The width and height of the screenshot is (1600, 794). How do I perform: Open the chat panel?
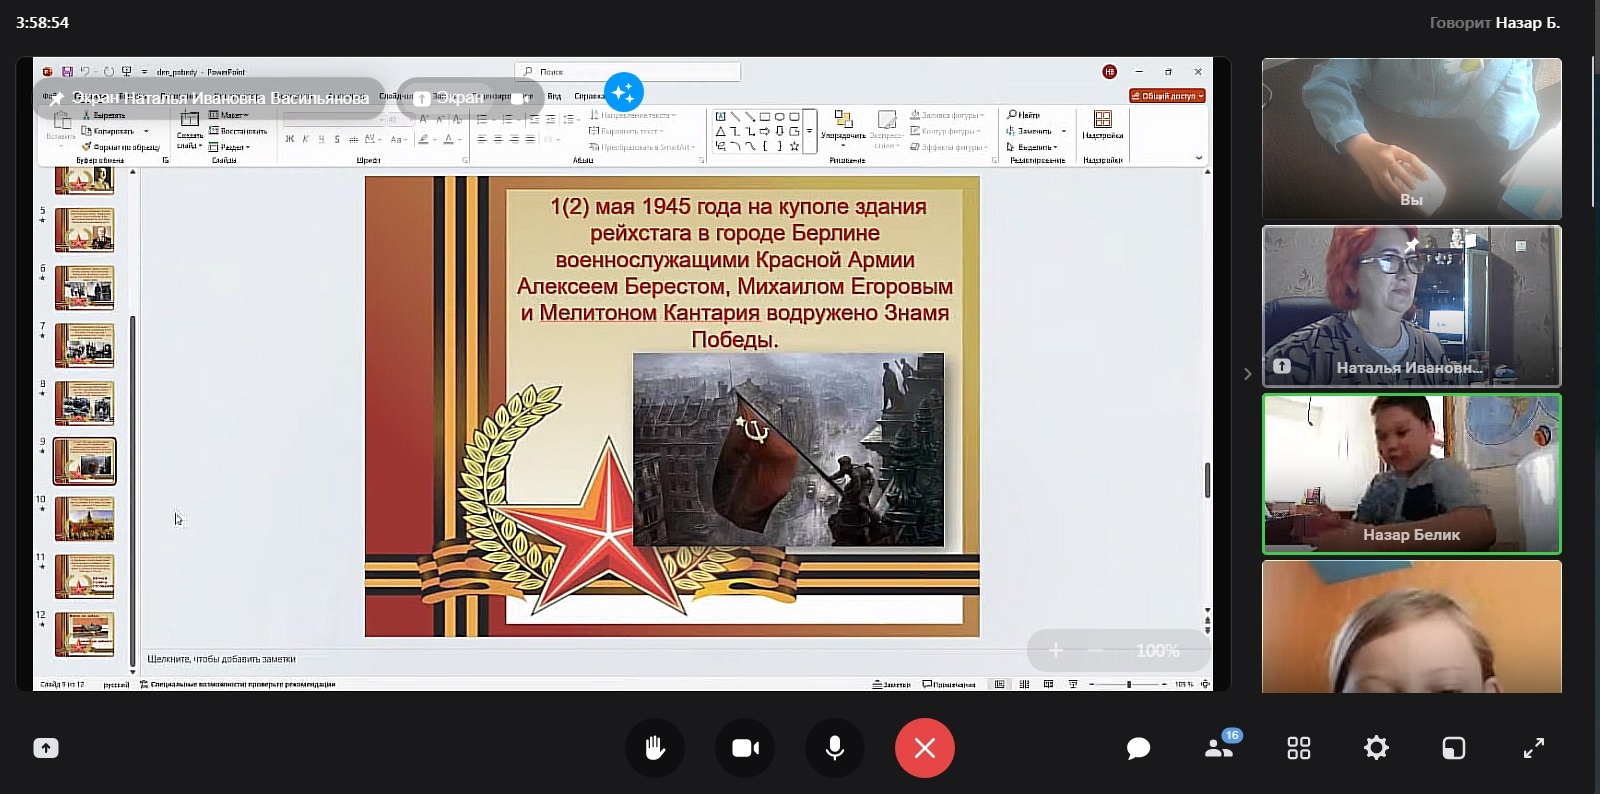[x=1138, y=748]
